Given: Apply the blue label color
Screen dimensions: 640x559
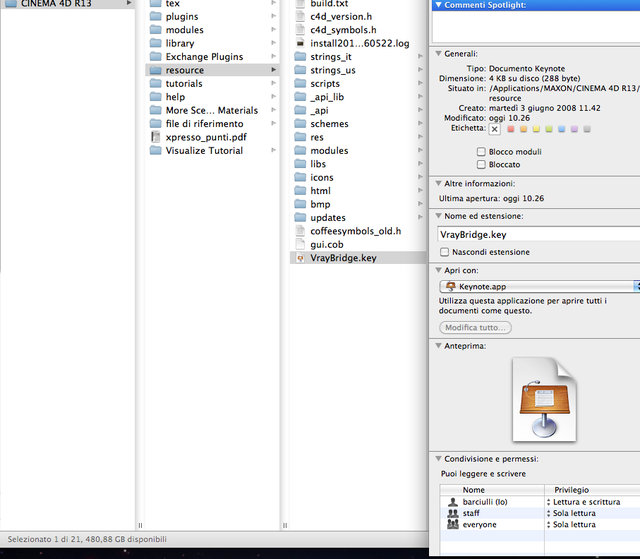Looking at the screenshot, I should (562, 129).
